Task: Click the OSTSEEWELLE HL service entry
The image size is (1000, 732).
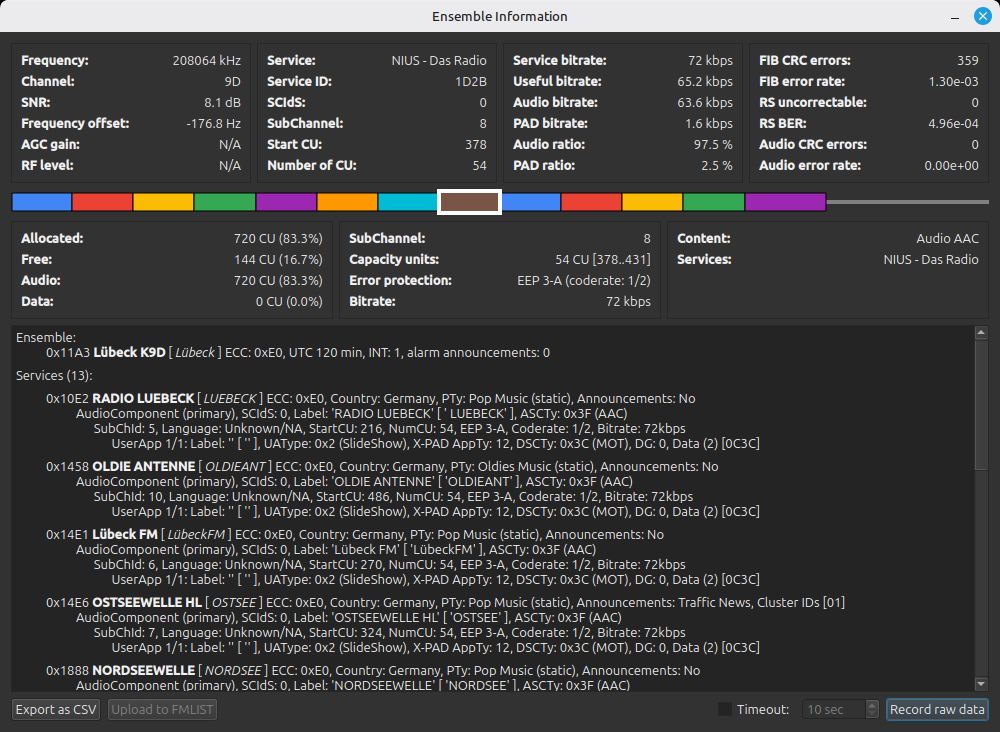Action: [146, 602]
